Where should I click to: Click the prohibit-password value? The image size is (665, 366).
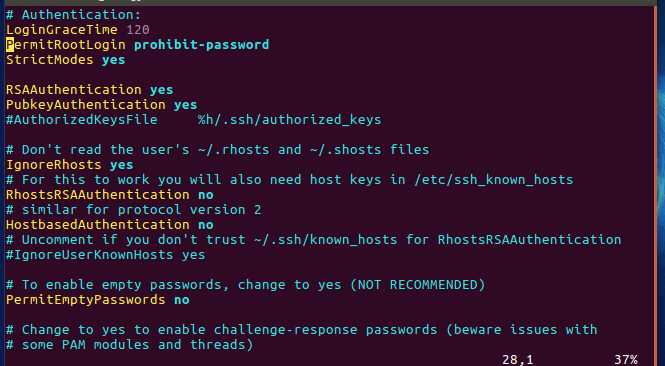[x=202, y=45]
